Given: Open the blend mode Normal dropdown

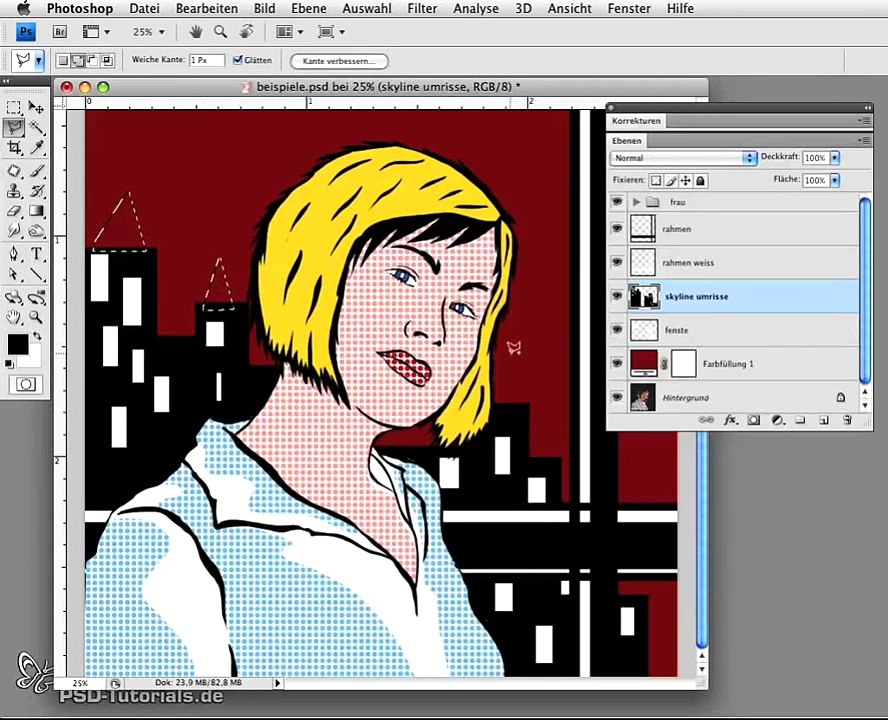Looking at the screenshot, I should tap(684, 157).
